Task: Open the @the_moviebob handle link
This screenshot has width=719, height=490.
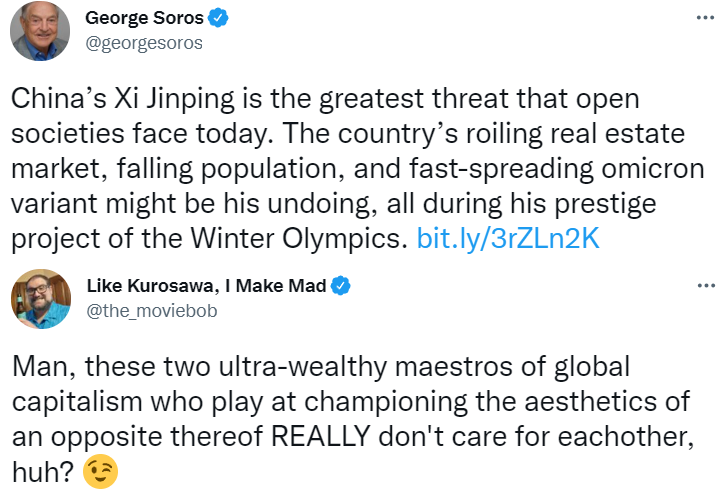Action: tap(152, 311)
